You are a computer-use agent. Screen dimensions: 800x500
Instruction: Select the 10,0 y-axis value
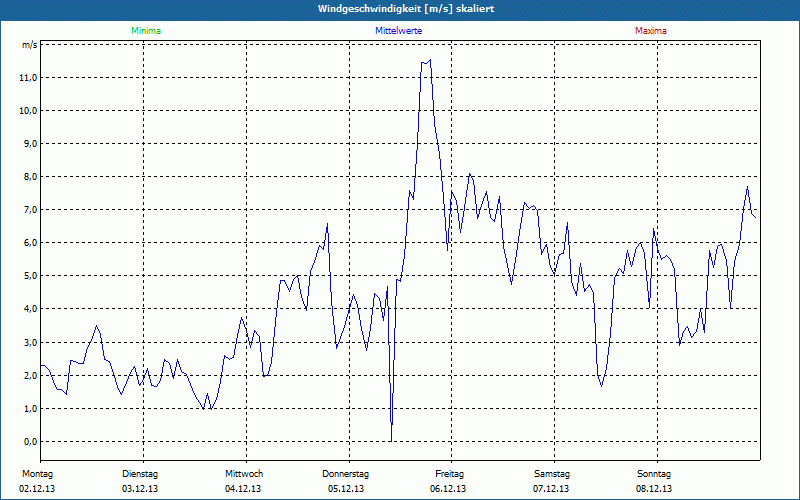pos(29,111)
